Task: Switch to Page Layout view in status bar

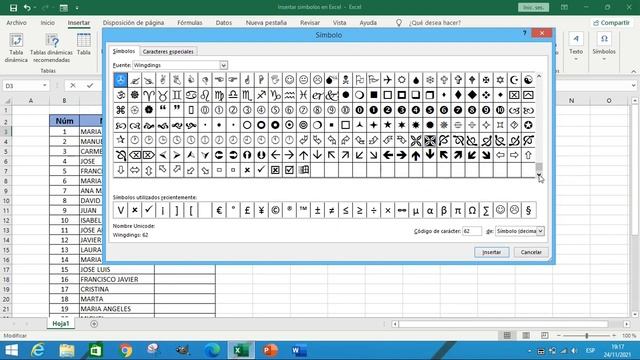Action: 526,336
